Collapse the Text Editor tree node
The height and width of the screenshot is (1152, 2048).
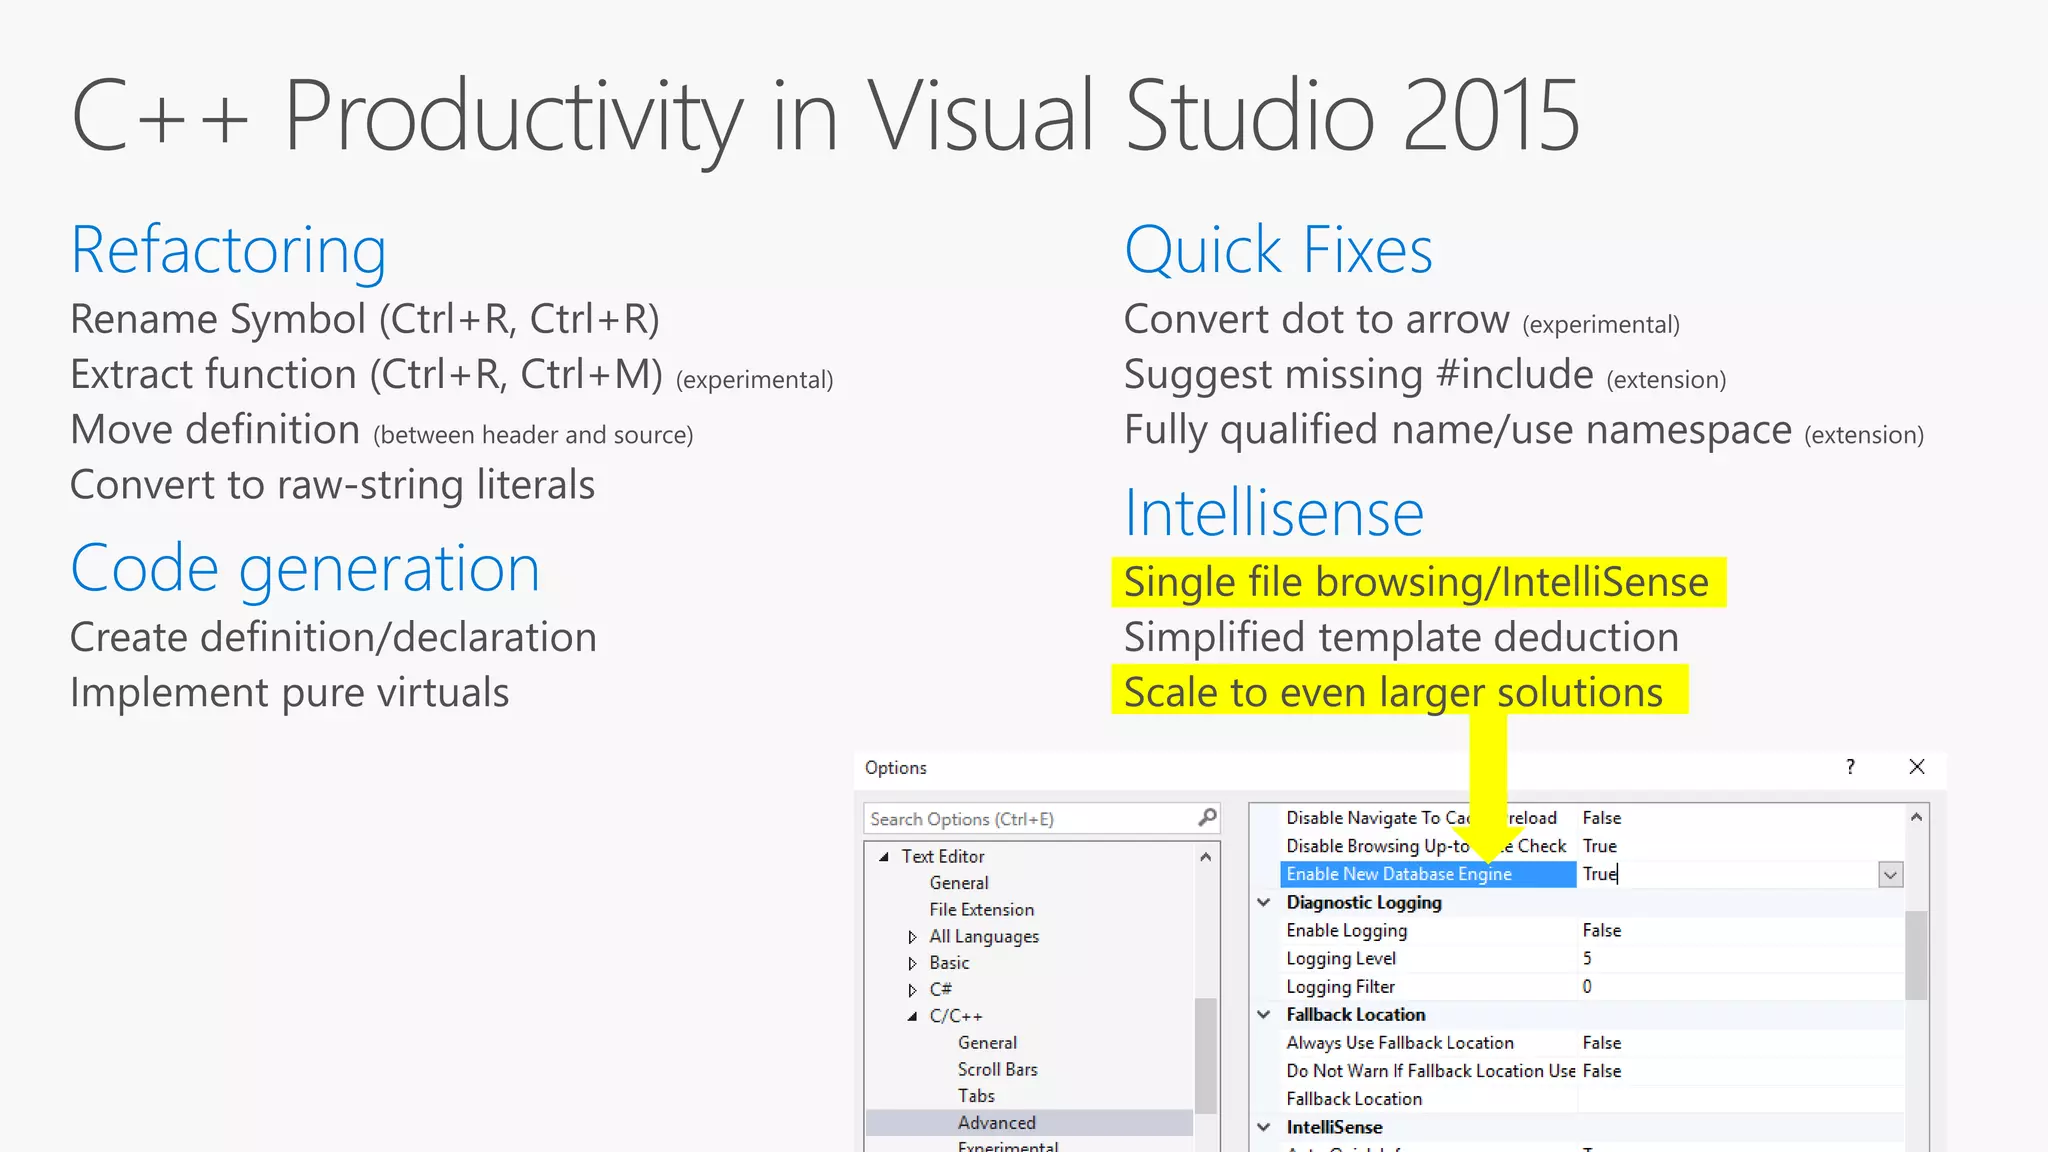(884, 857)
